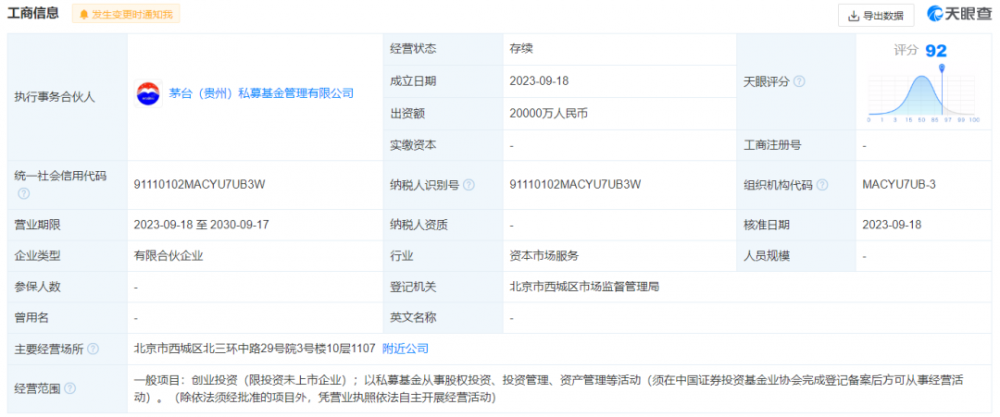Click the 工商注册号 label
The image size is (1000, 417).
[x=772, y=145]
